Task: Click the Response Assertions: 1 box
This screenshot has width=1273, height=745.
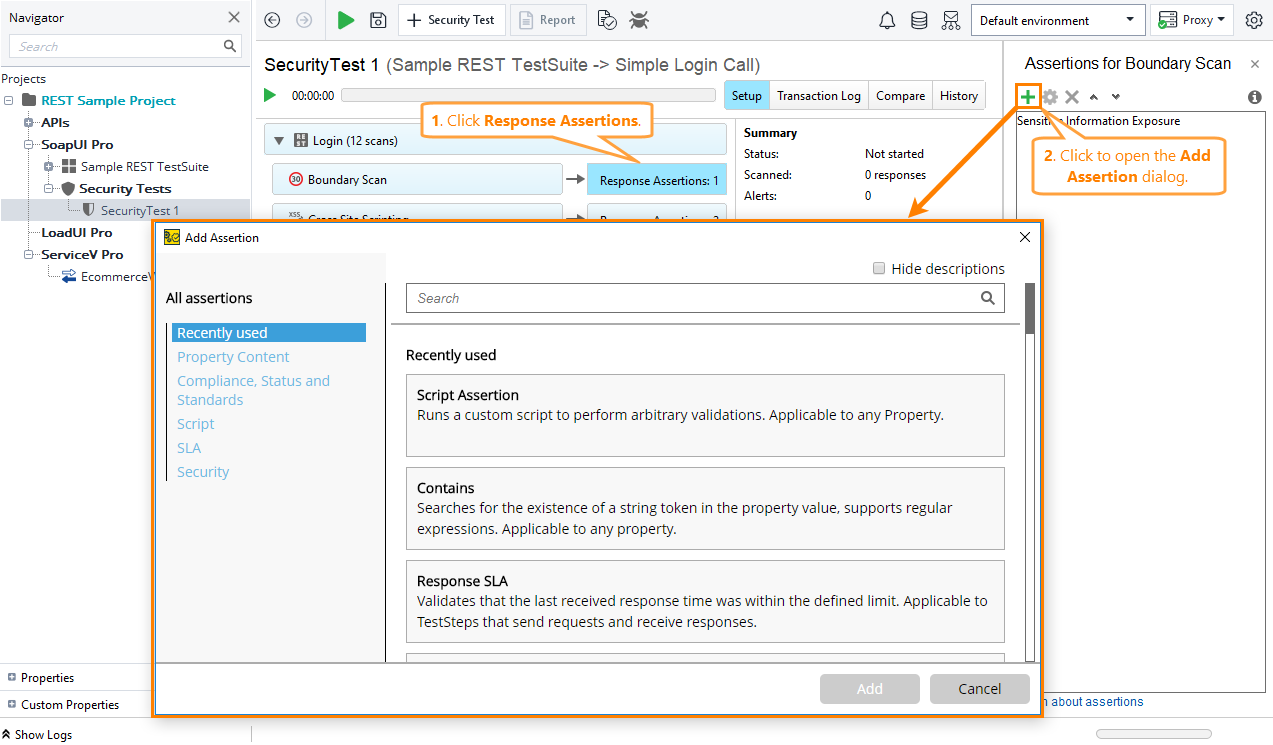Action: point(657,180)
